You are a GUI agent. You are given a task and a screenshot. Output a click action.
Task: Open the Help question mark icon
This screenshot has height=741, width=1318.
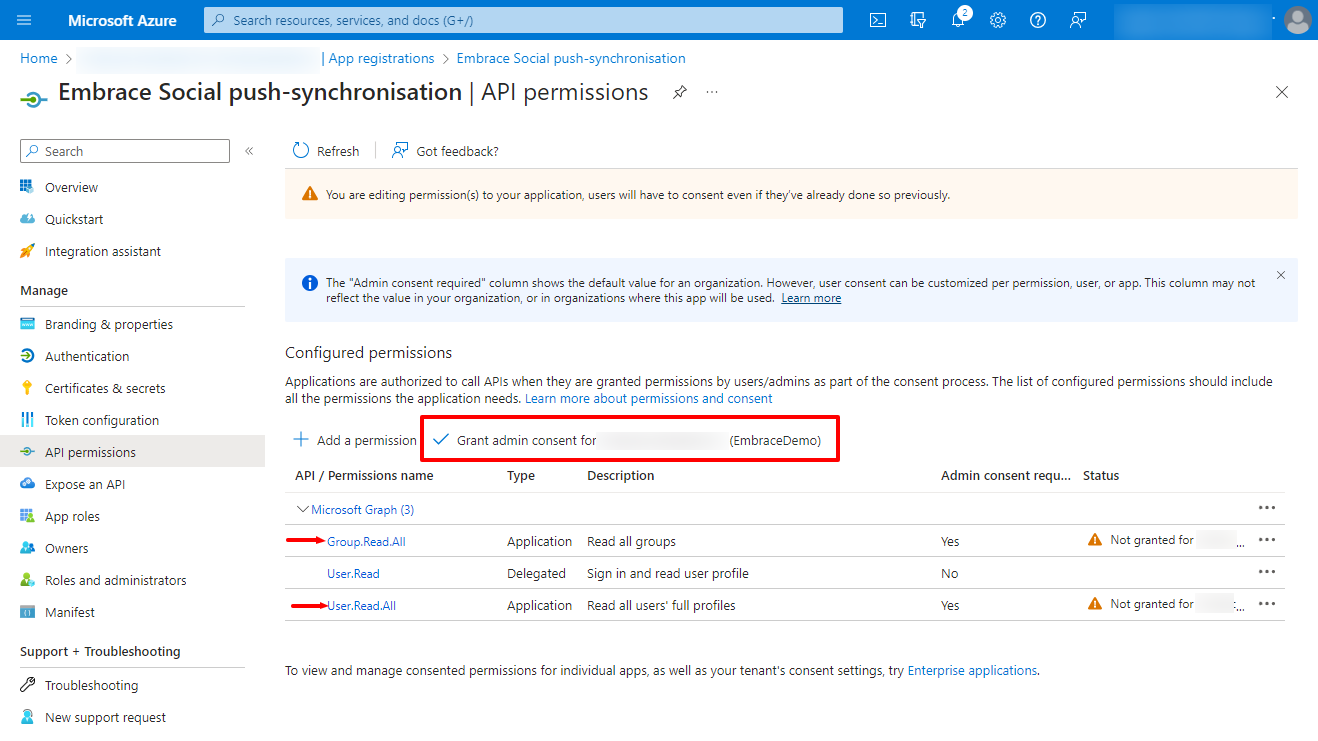tap(1038, 20)
